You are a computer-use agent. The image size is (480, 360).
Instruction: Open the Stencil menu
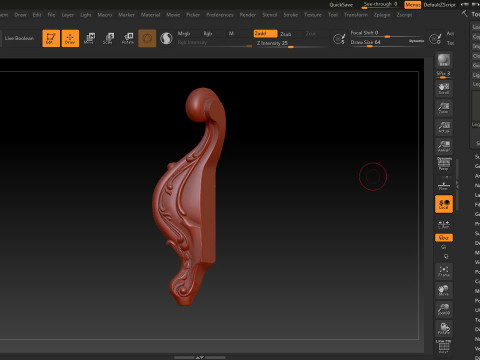coord(270,15)
